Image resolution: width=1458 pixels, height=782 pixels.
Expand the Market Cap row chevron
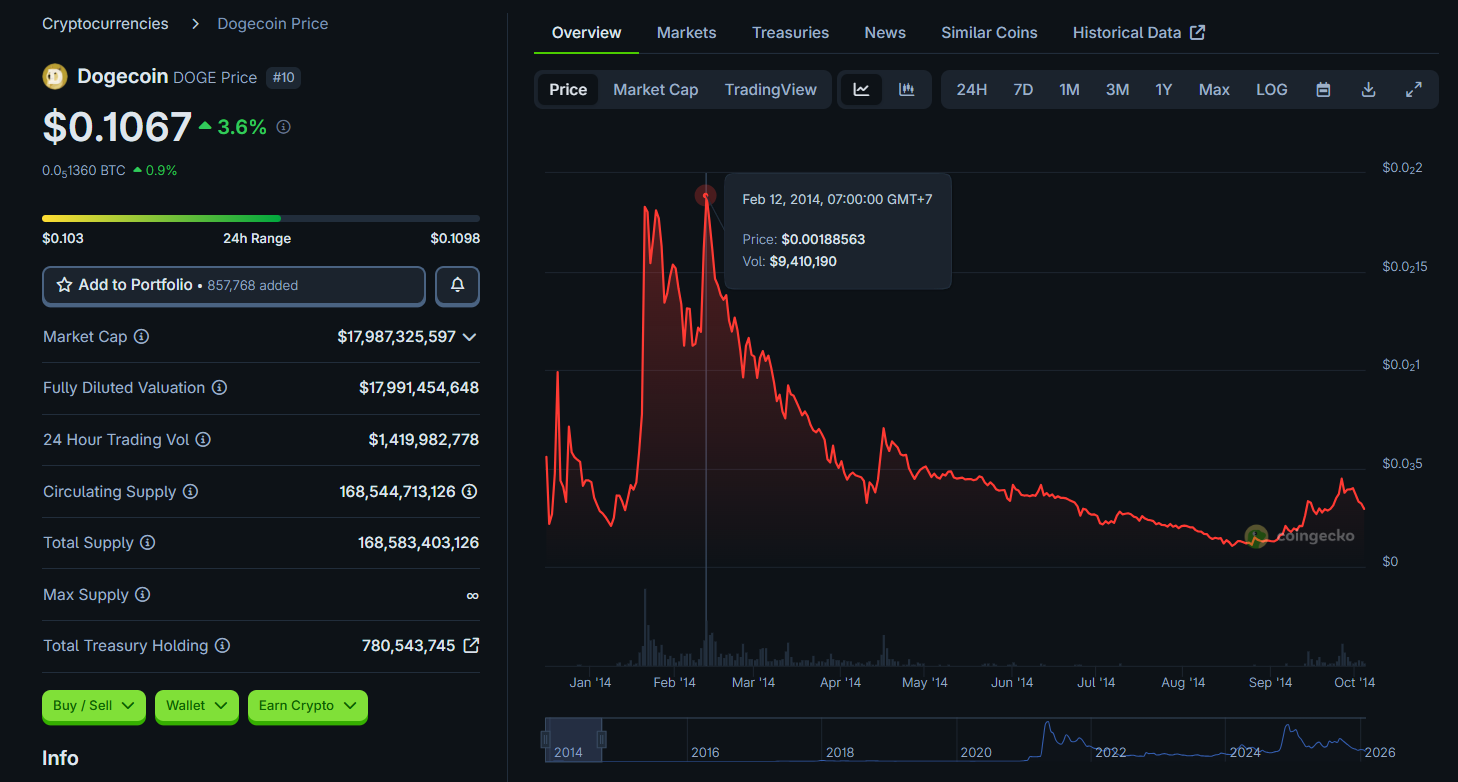click(x=469, y=337)
